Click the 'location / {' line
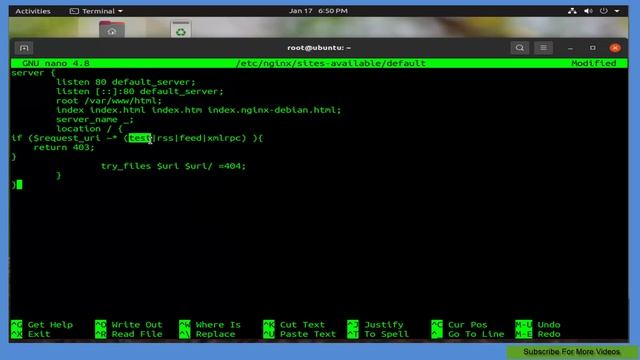The image size is (640, 360). click(89, 129)
